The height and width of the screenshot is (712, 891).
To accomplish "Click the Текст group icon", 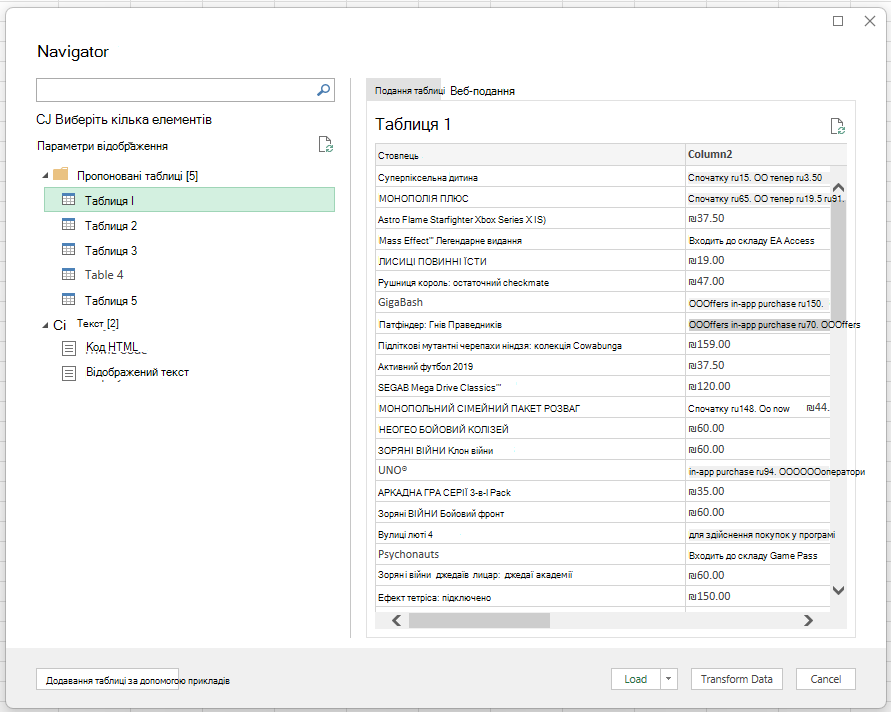I will pos(60,325).
